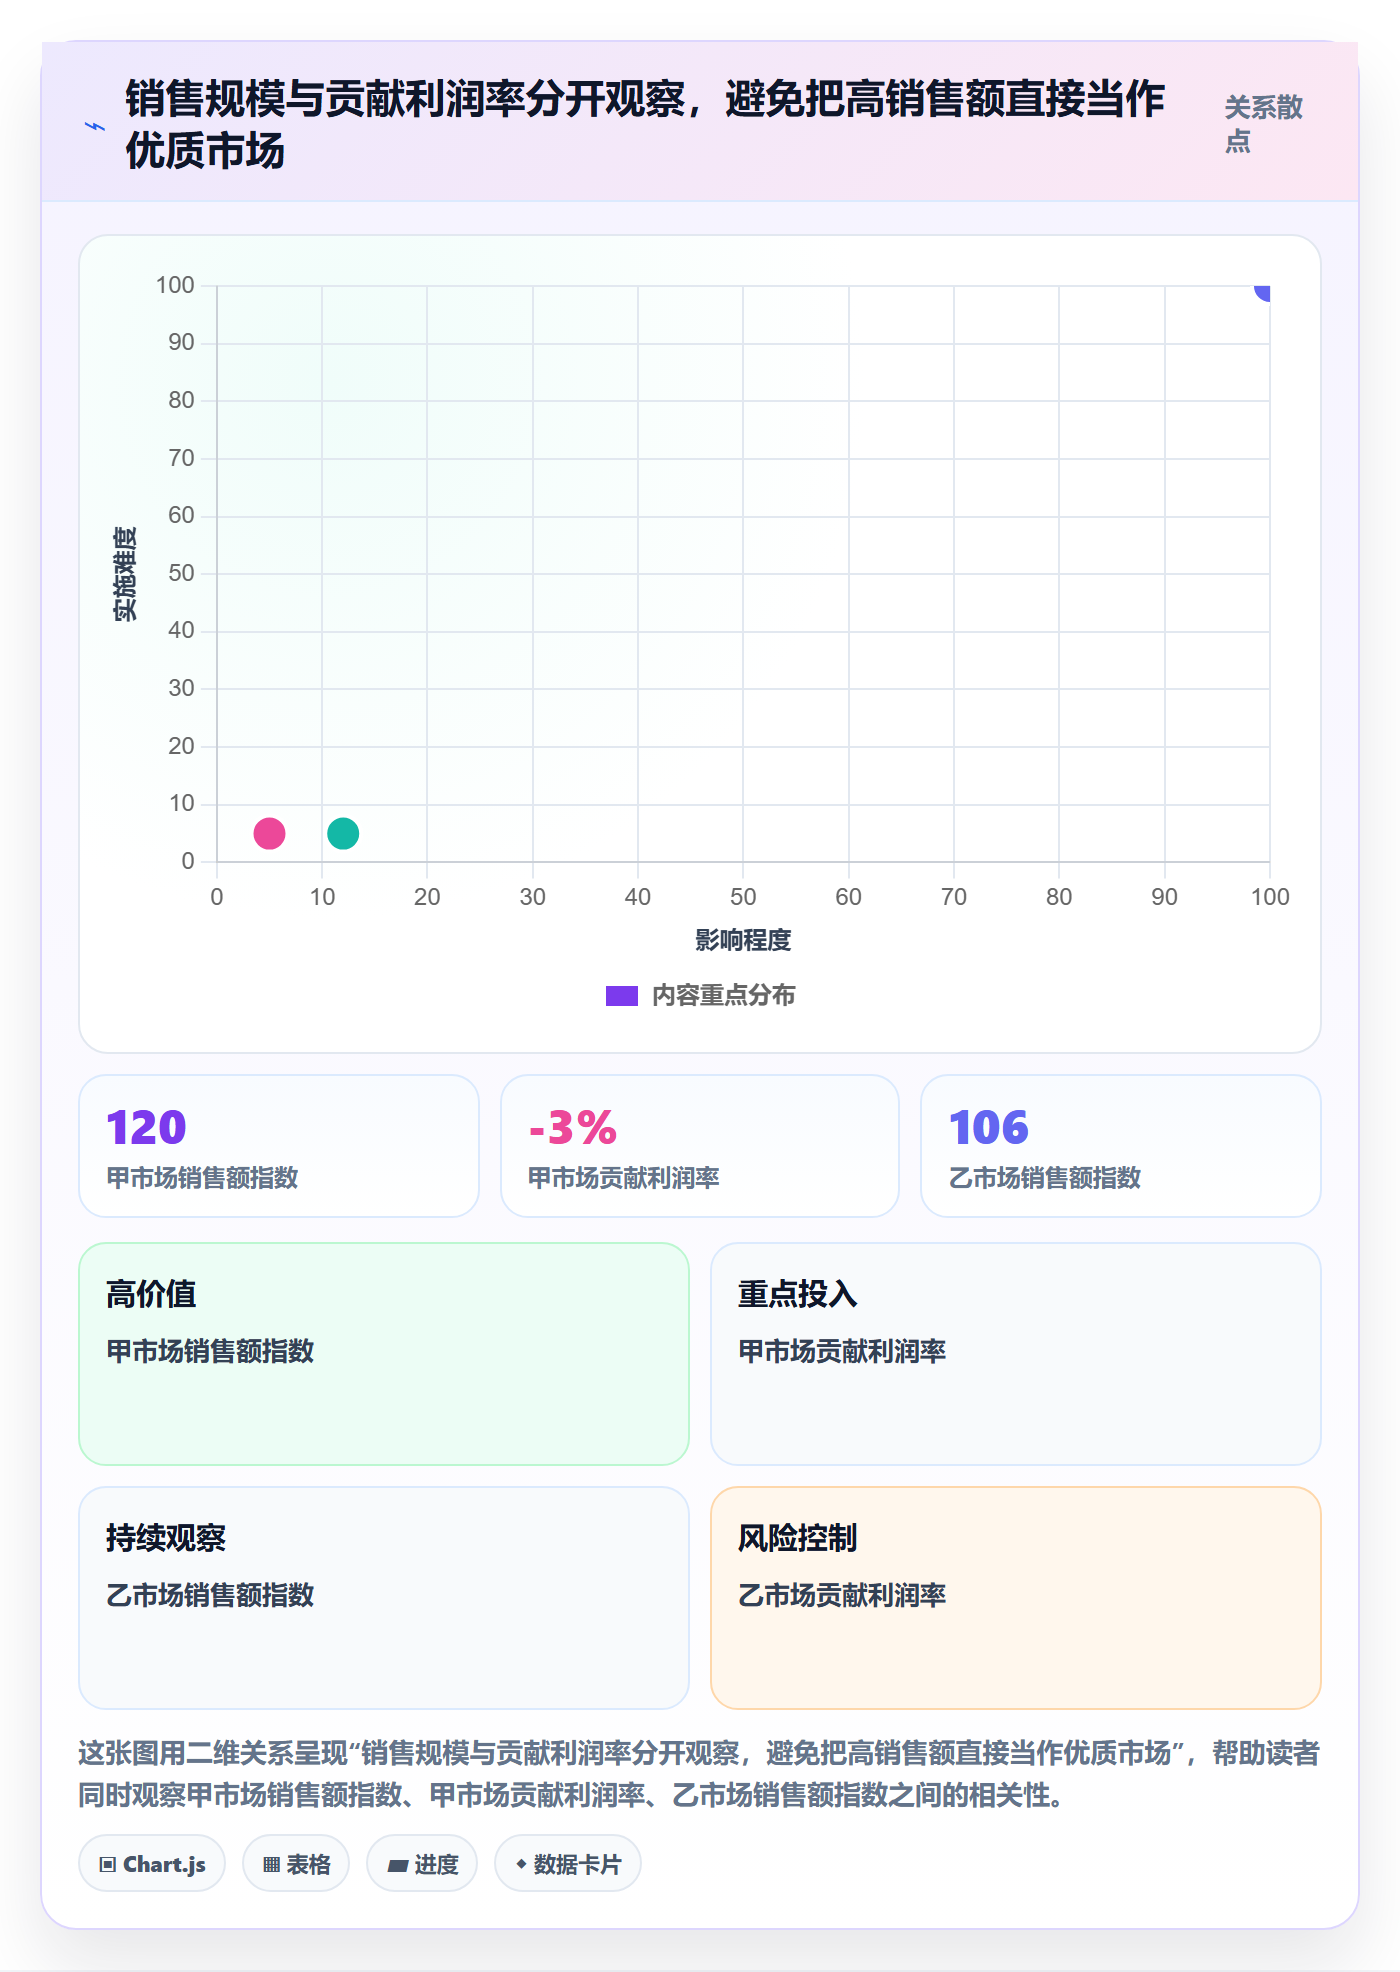Click 乙市场贡献利润率 in the 风险控制 card
This screenshot has height=1972, width=1400.
pos(842,1595)
